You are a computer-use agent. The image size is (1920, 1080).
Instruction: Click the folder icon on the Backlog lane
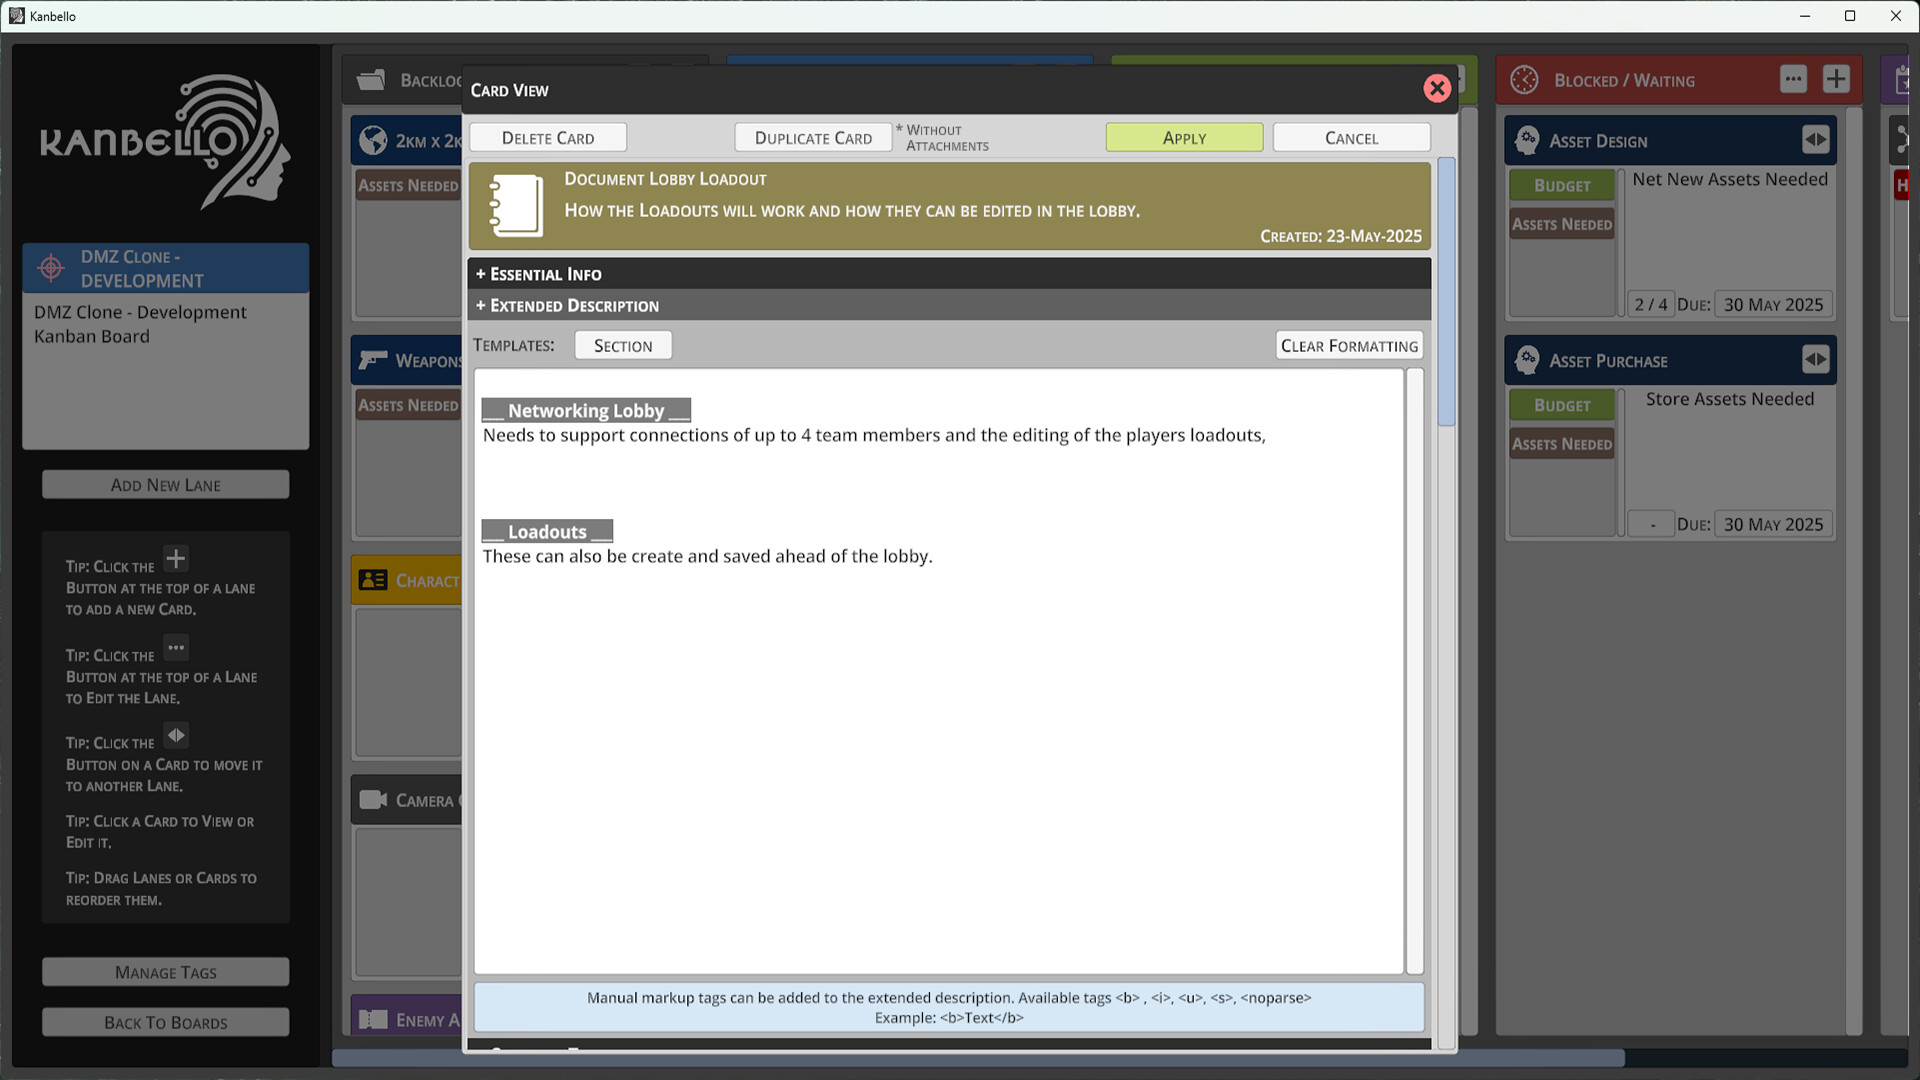pyautogui.click(x=371, y=80)
